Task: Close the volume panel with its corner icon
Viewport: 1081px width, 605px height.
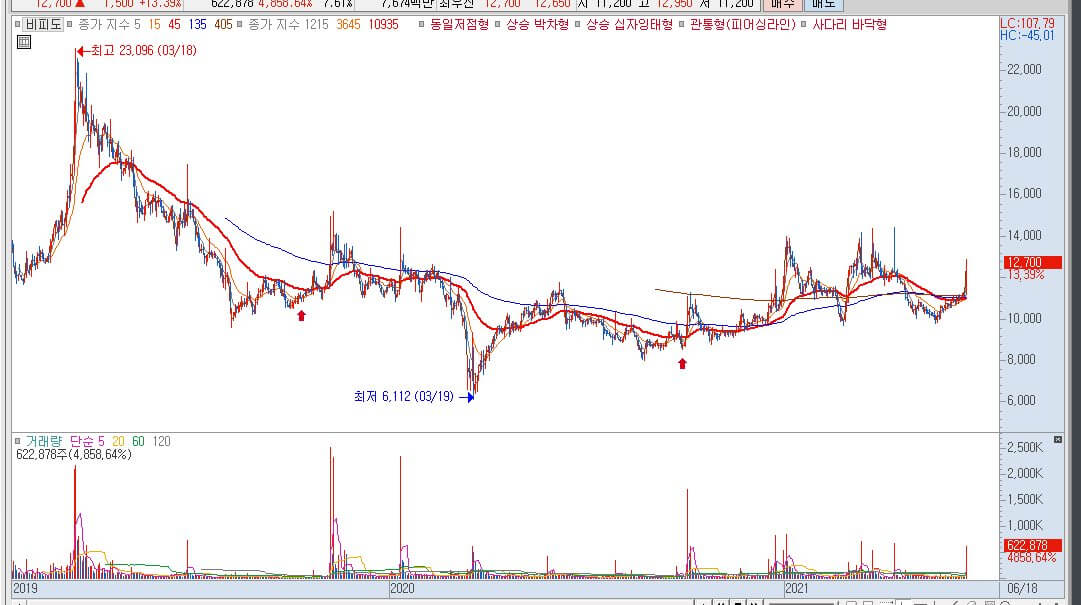Action: point(1058,439)
